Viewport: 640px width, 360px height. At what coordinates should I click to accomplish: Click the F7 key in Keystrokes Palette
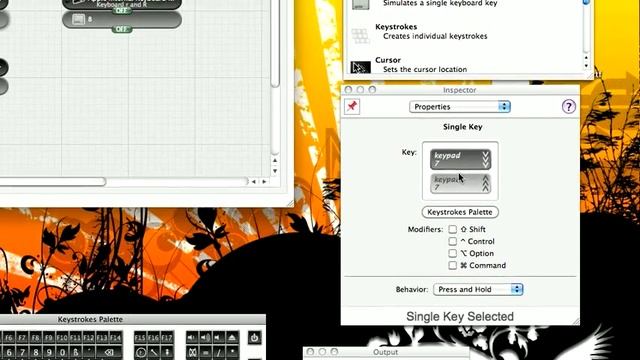[22, 338]
